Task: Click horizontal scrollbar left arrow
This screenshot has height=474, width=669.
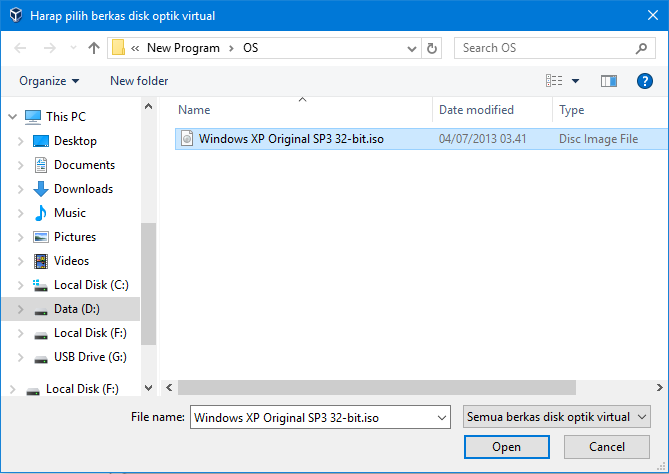Action: [x=169, y=388]
